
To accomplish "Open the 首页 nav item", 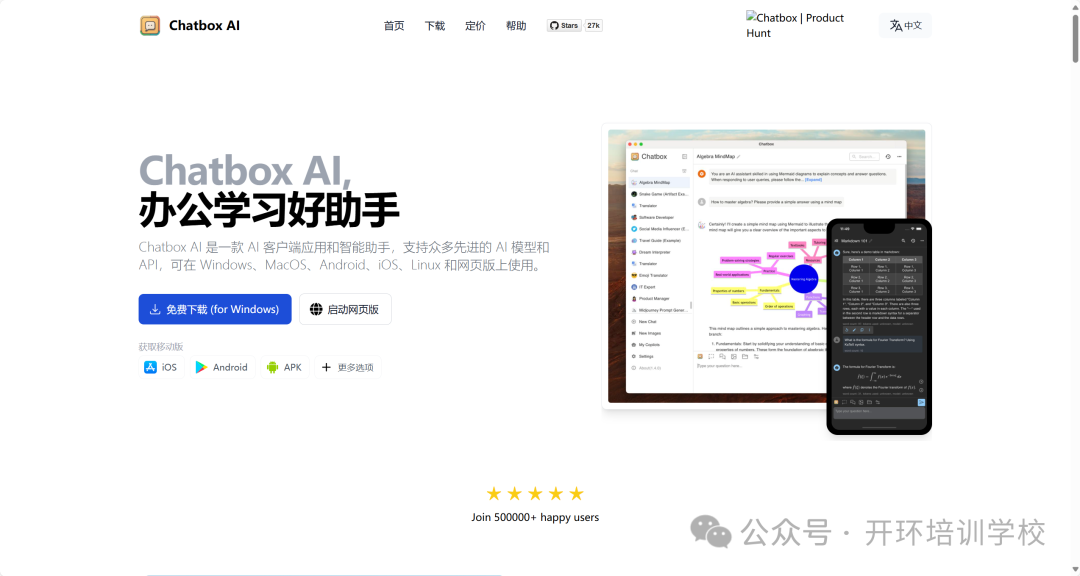I will tap(394, 25).
